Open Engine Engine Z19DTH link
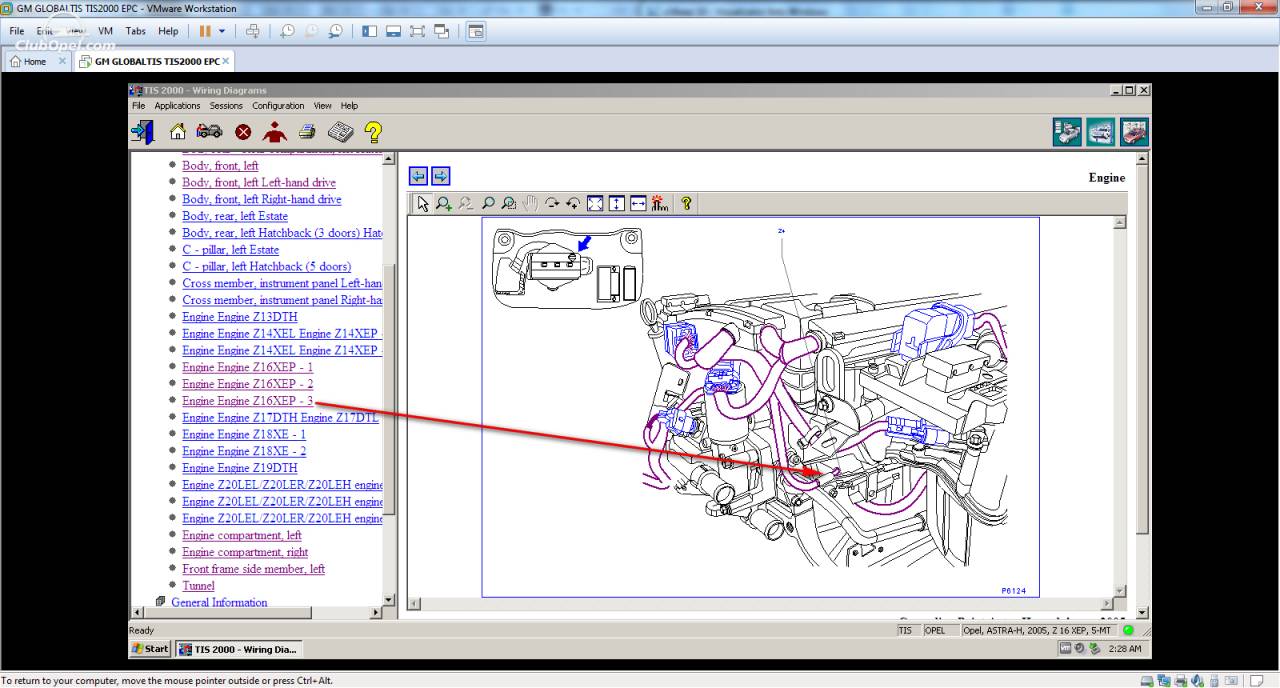 (240, 468)
